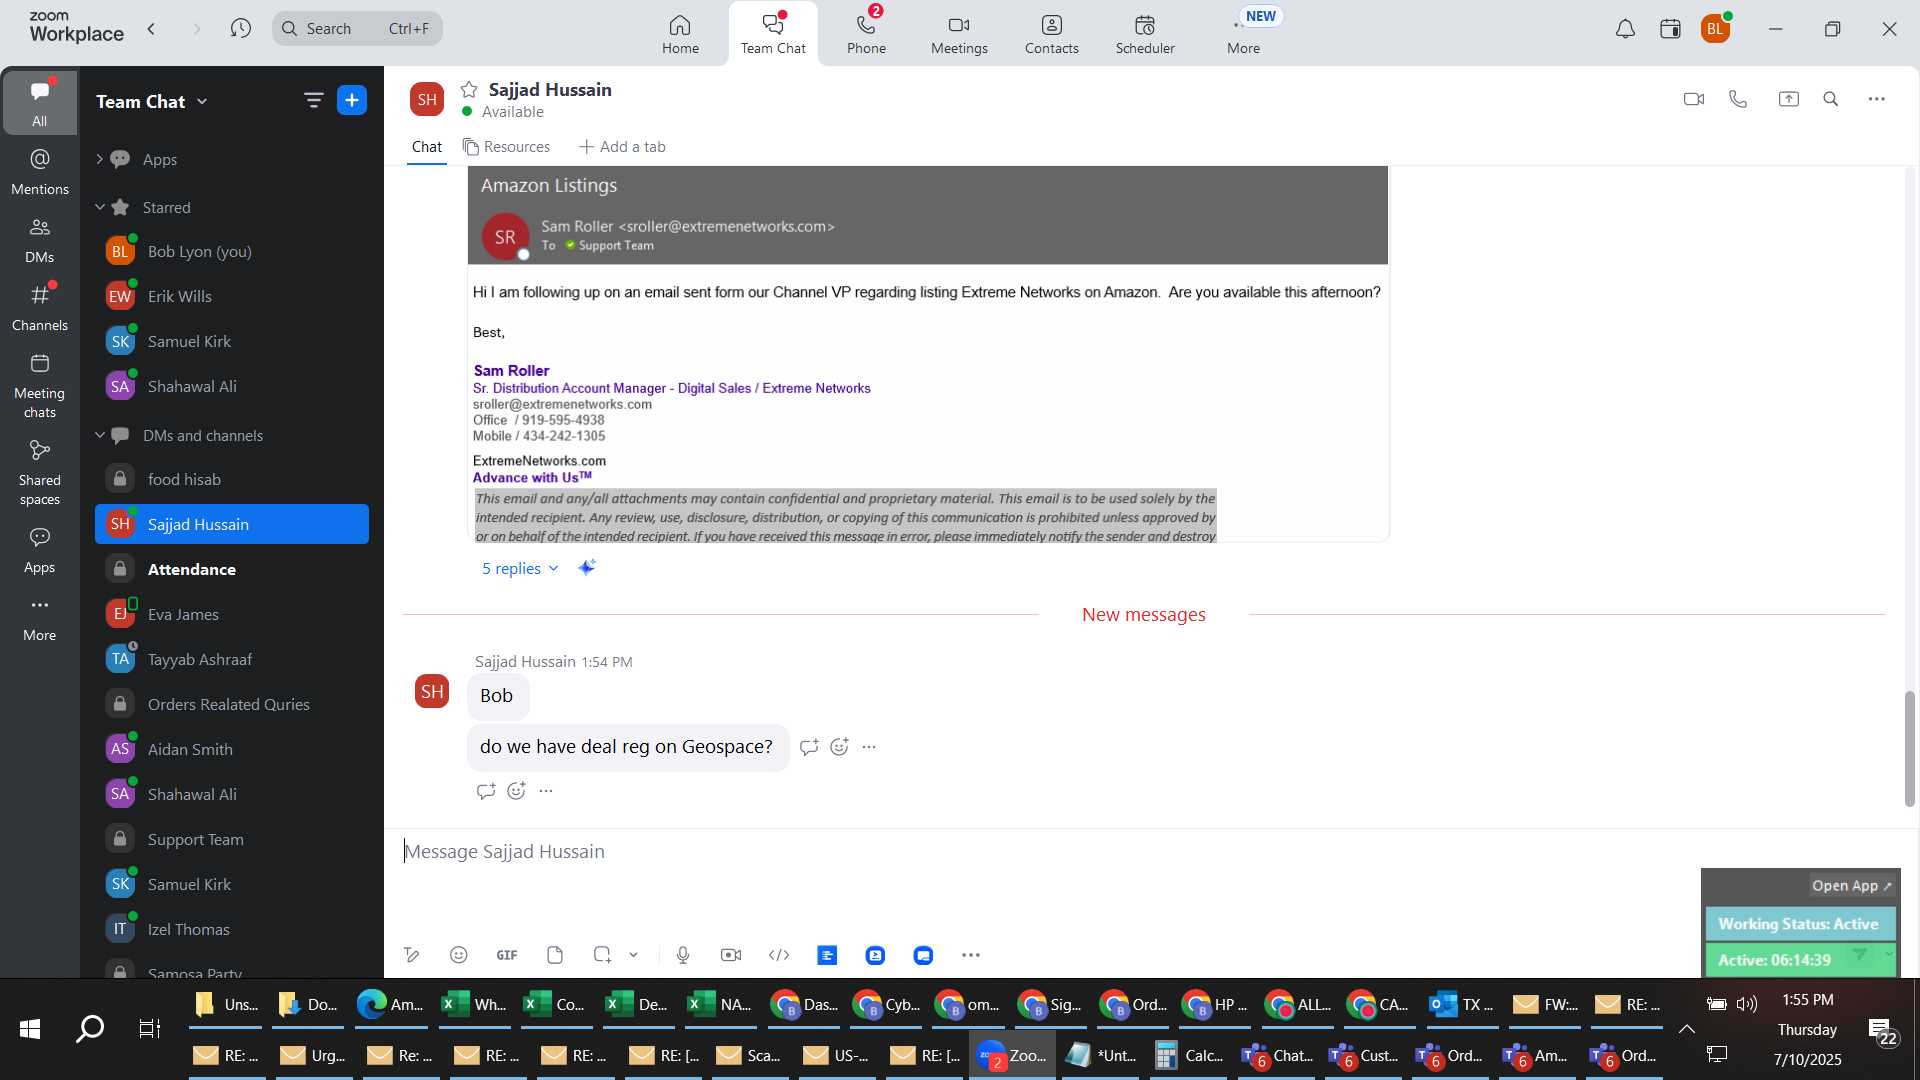Click the share screen icon in chat header
Screen dimensions: 1920x1080
point(1788,99)
